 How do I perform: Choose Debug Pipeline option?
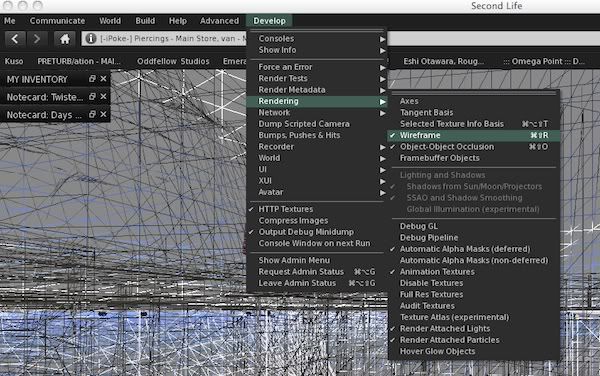tap(474, 238)
